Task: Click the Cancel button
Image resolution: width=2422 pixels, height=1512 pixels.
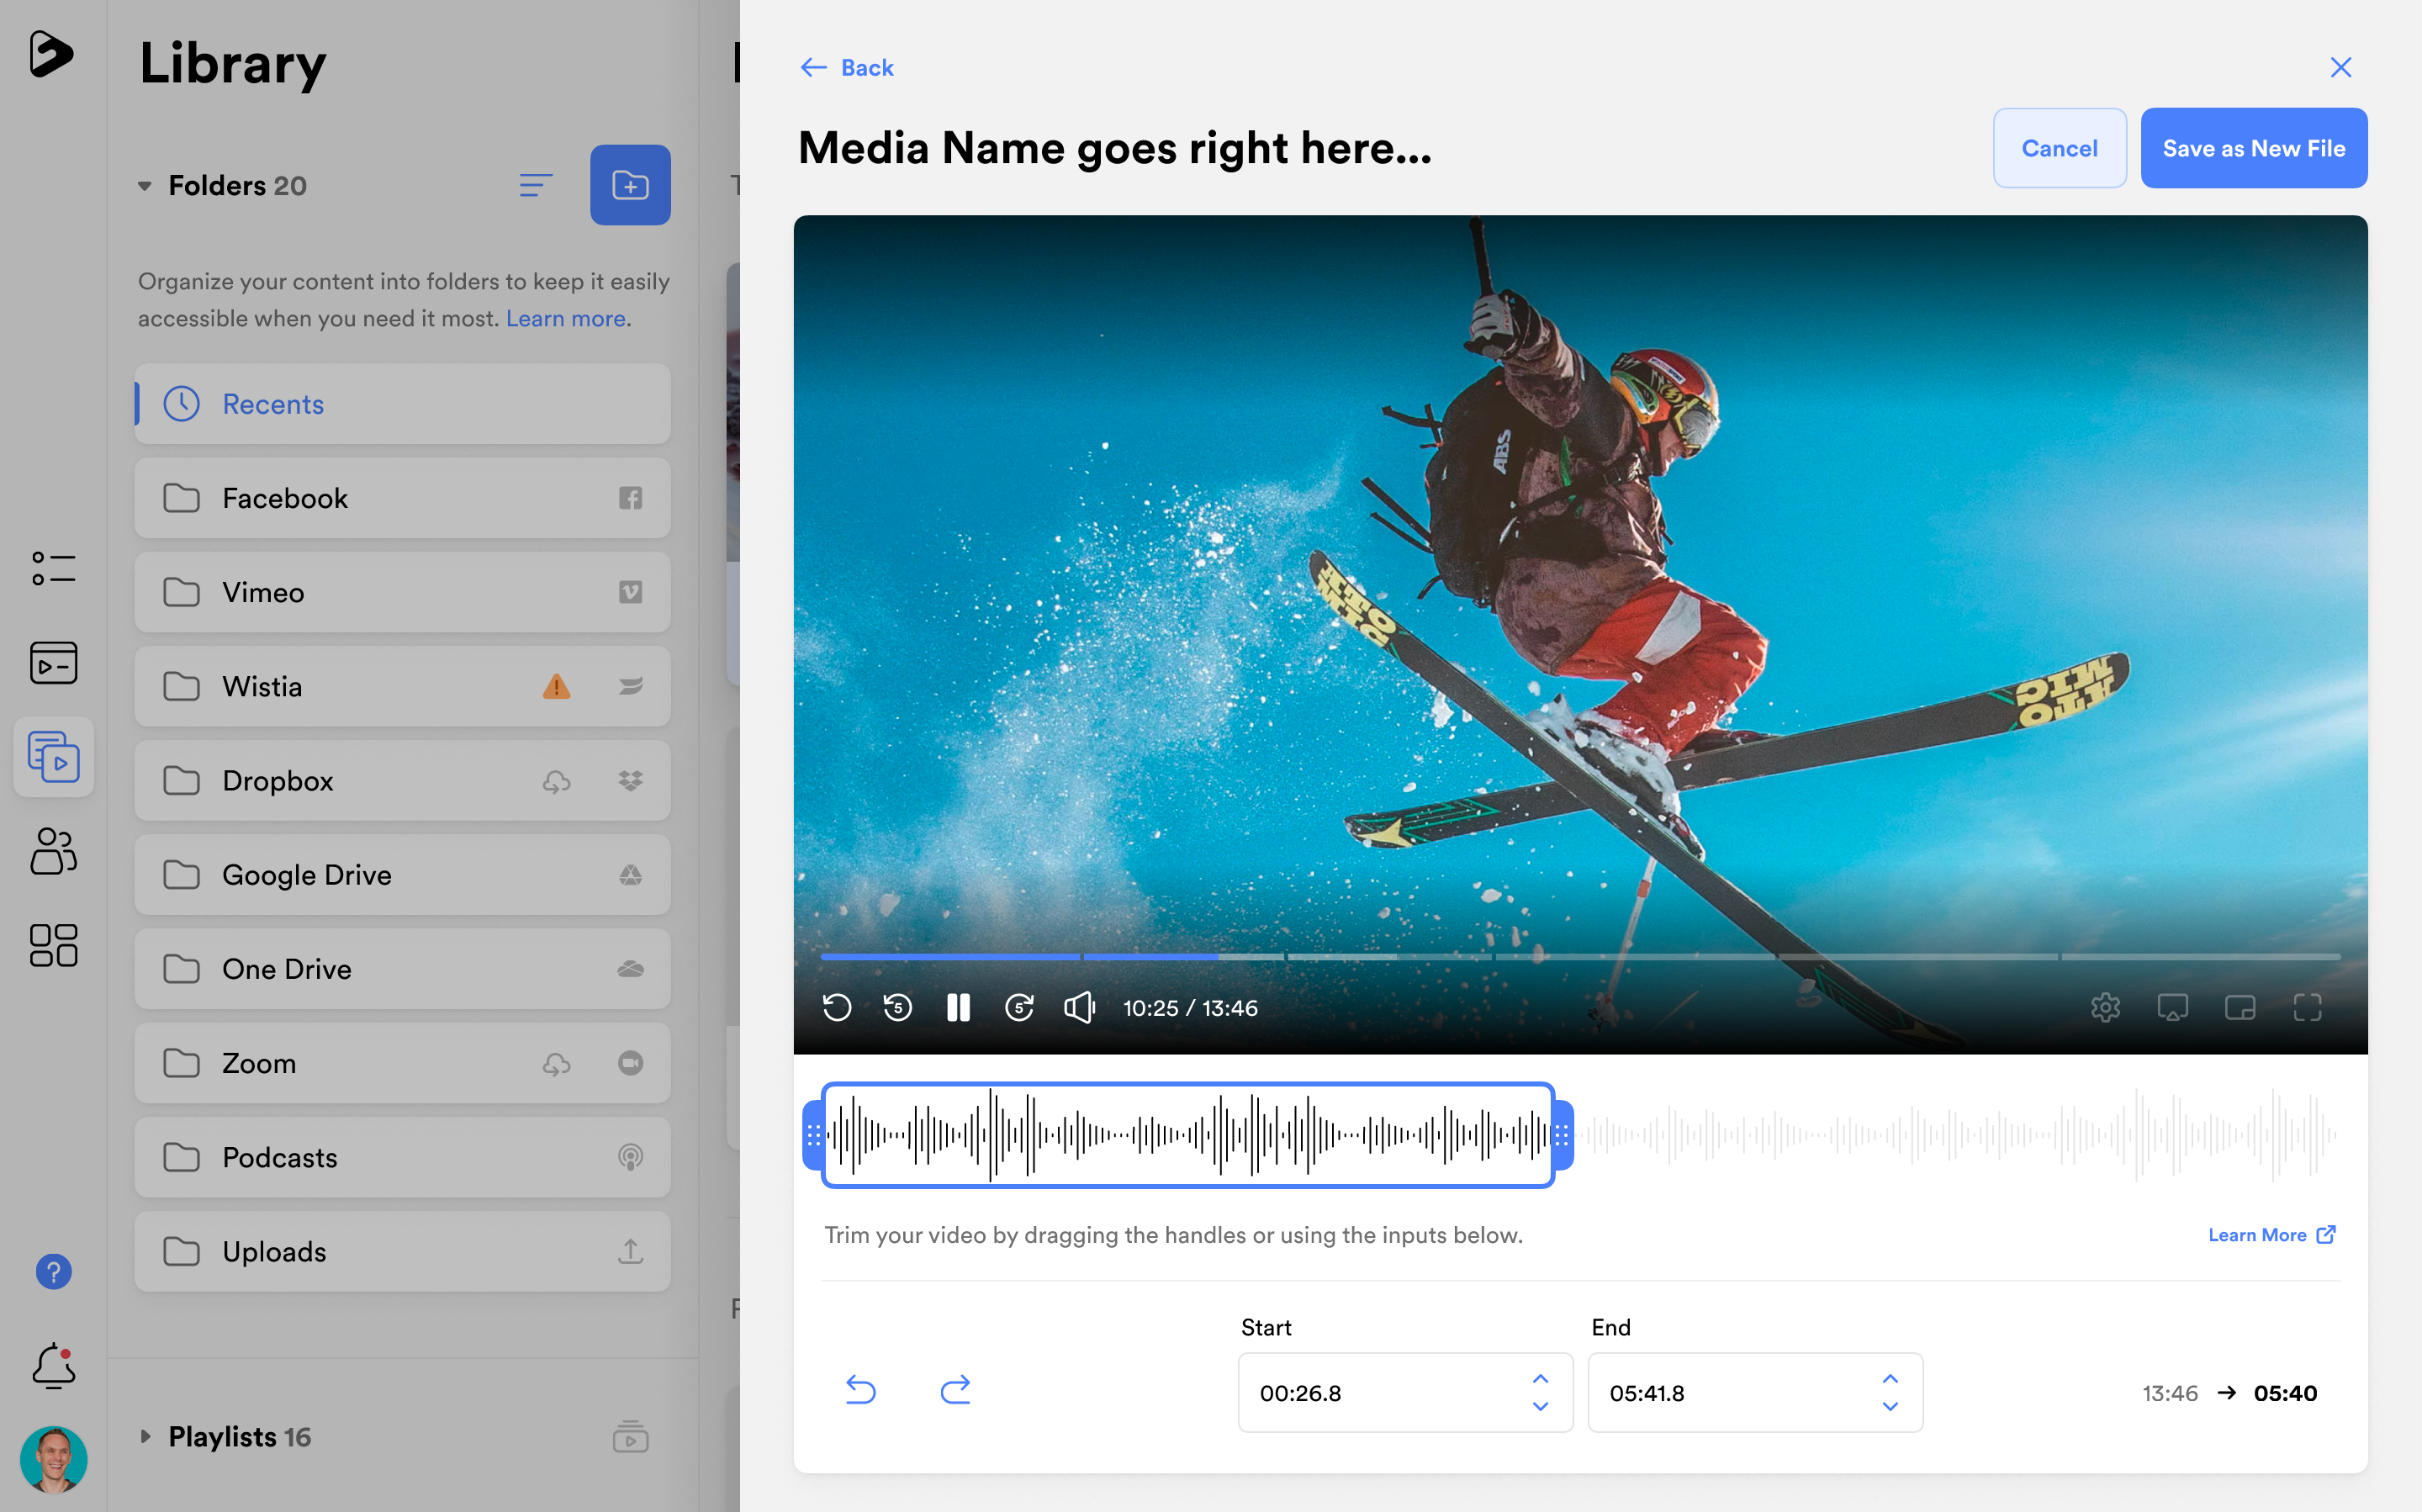Action: [2059, 148]
